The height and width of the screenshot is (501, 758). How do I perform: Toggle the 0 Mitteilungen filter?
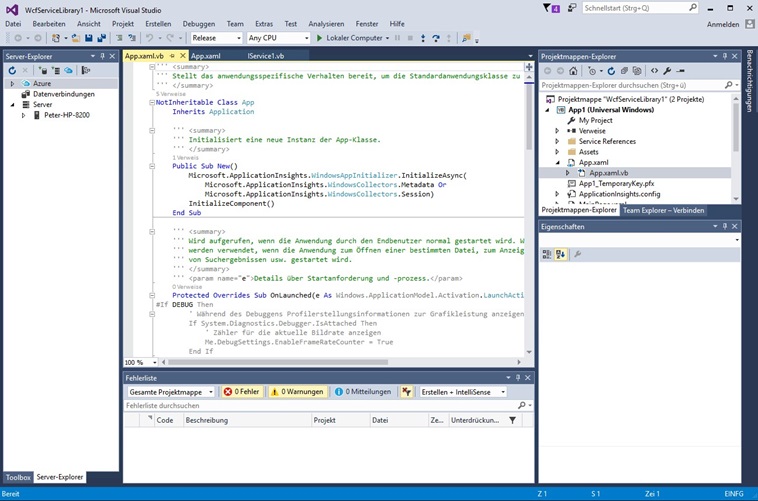362,392
